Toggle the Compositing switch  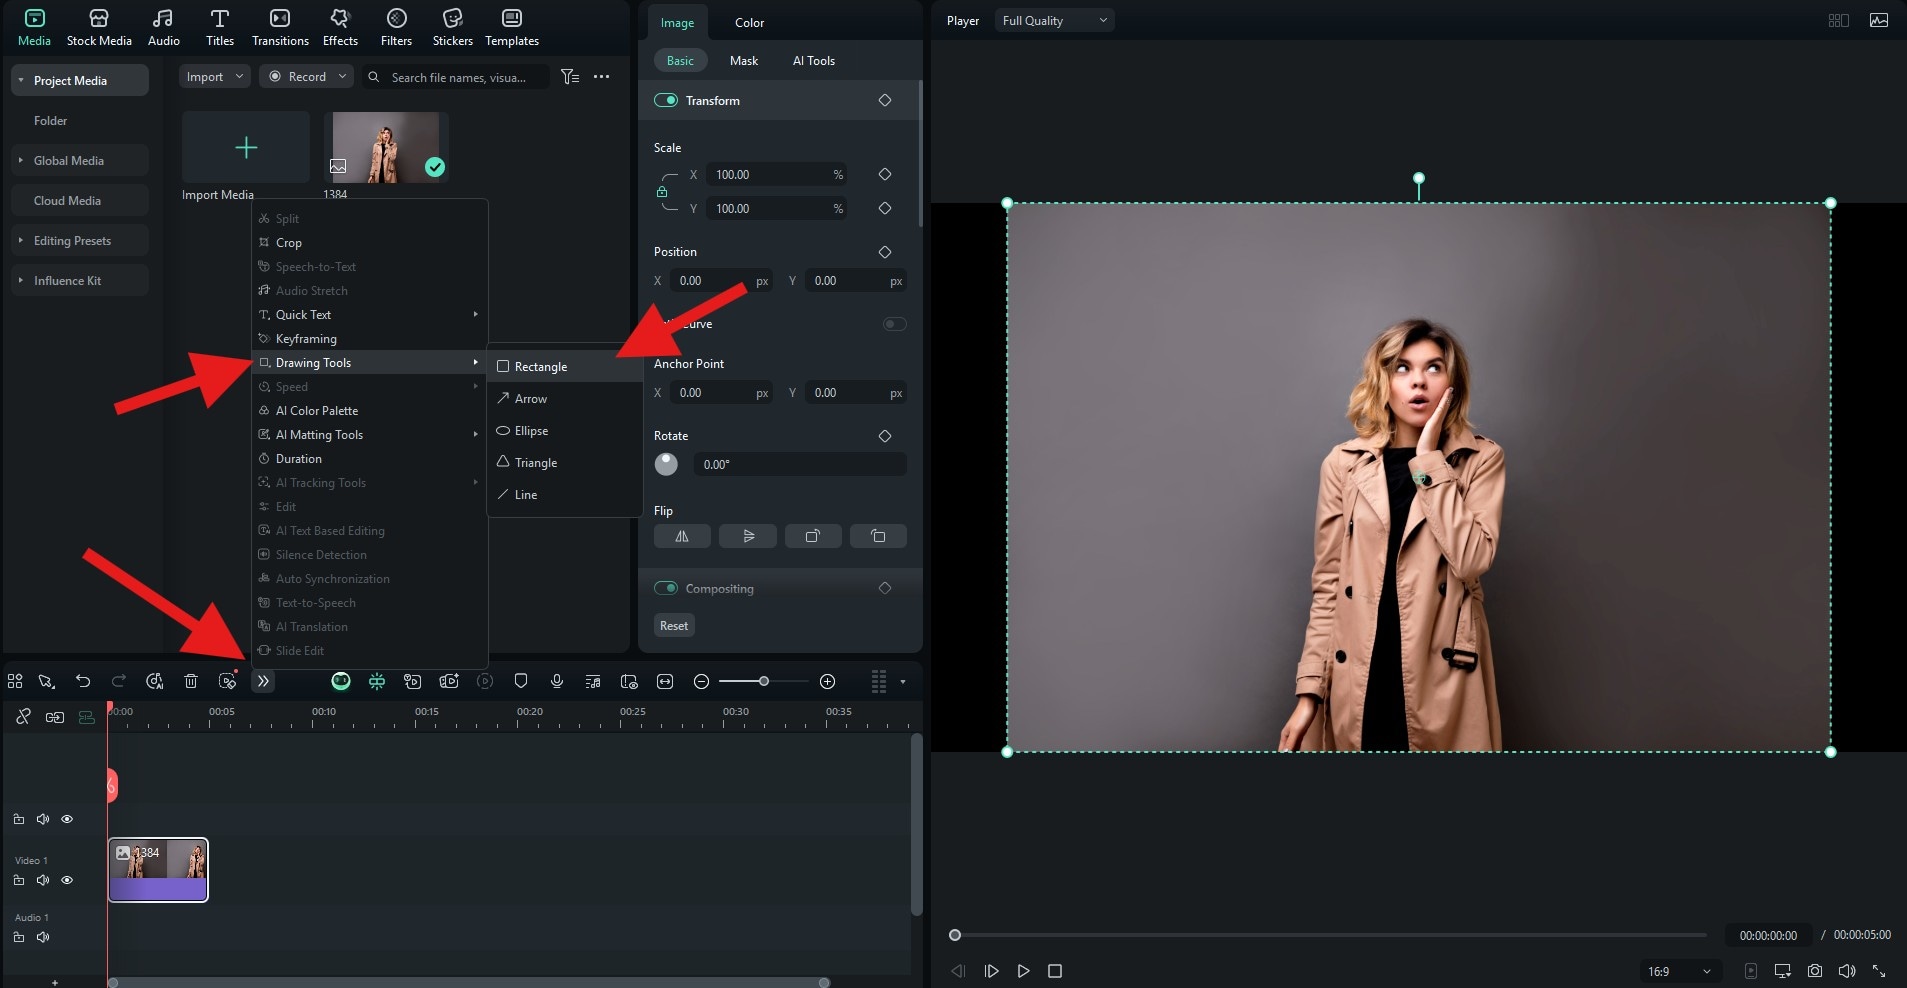tap(666, 588)
